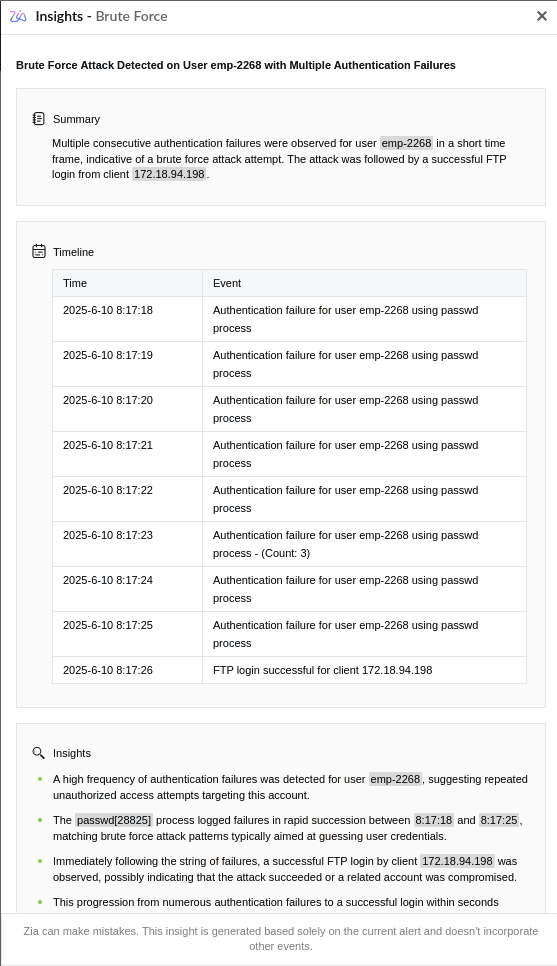Click the emp-2268 tag in Insights list

[x=396, y=779]
